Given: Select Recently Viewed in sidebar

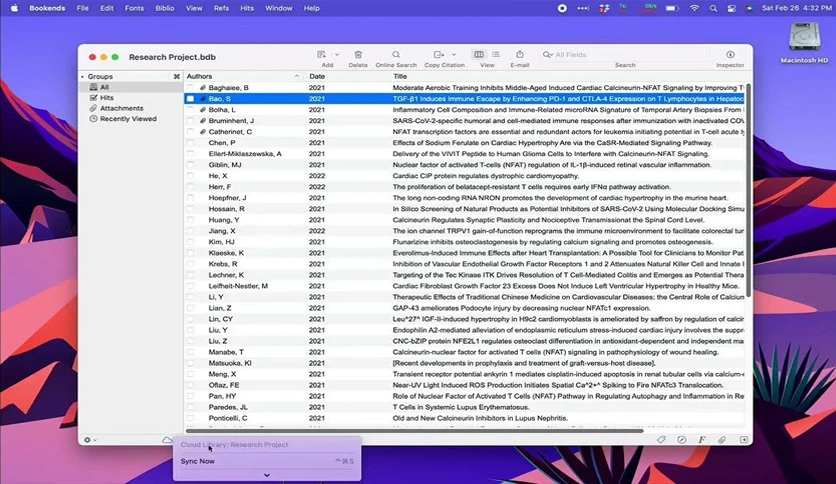Looking at the screenshot, I should 131,119.
